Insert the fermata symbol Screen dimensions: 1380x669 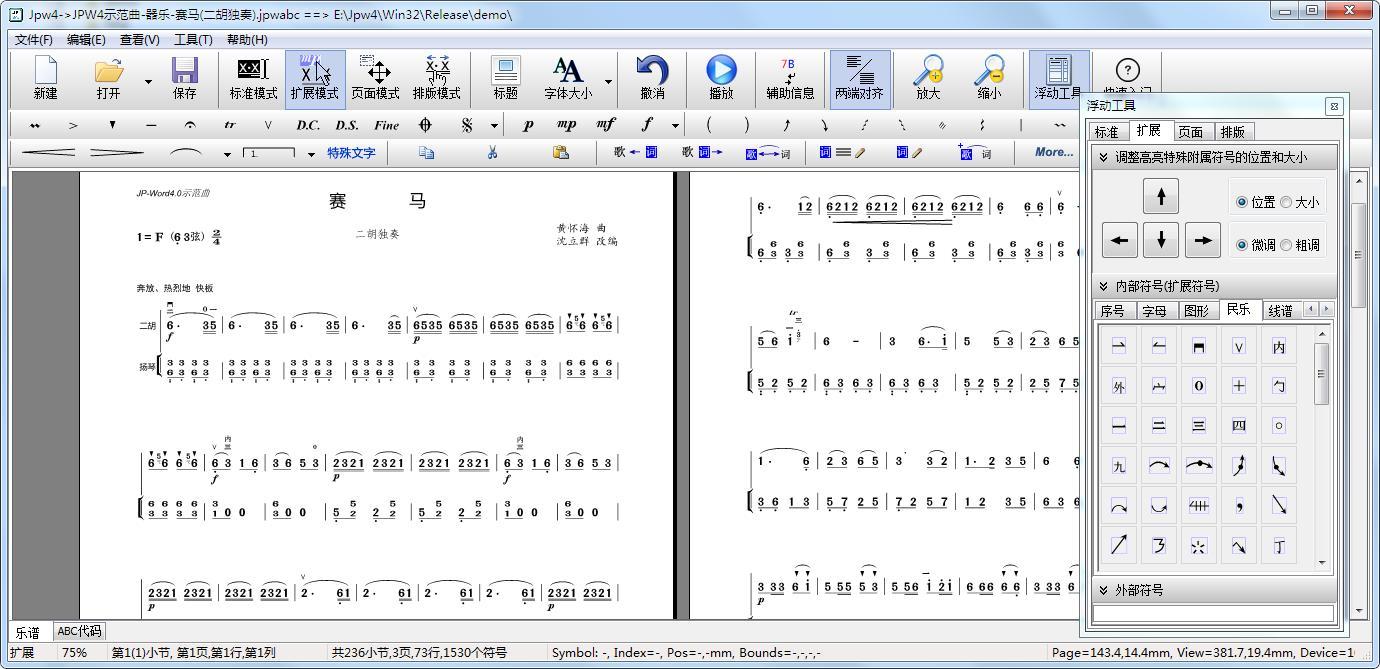[x=190, y=125]
